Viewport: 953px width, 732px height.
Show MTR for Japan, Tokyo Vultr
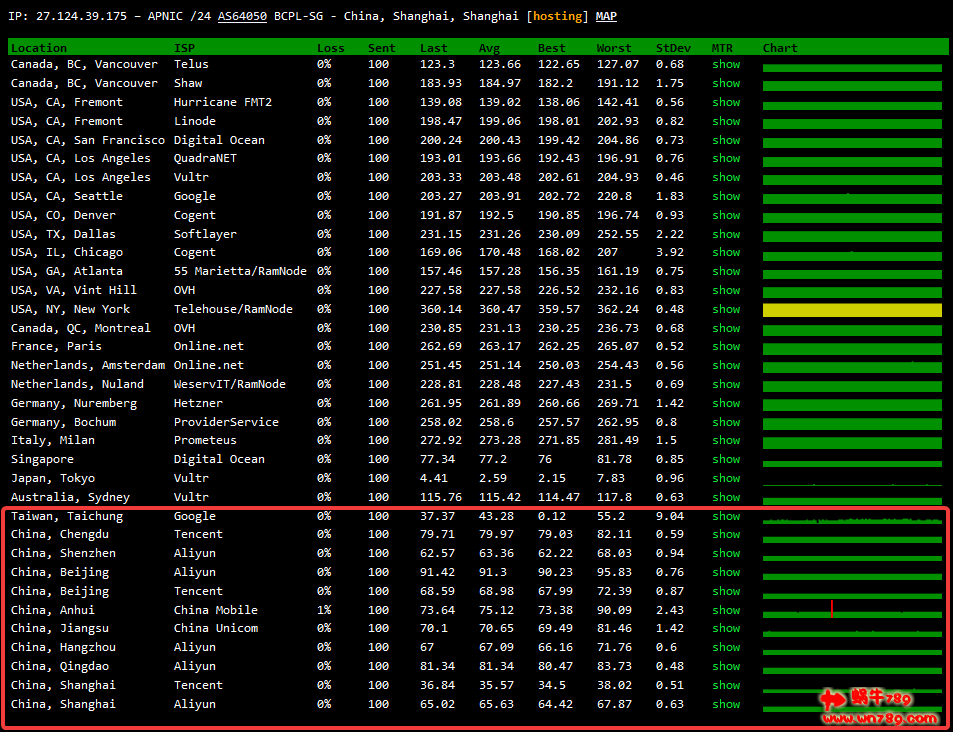(x=726, y=478)
